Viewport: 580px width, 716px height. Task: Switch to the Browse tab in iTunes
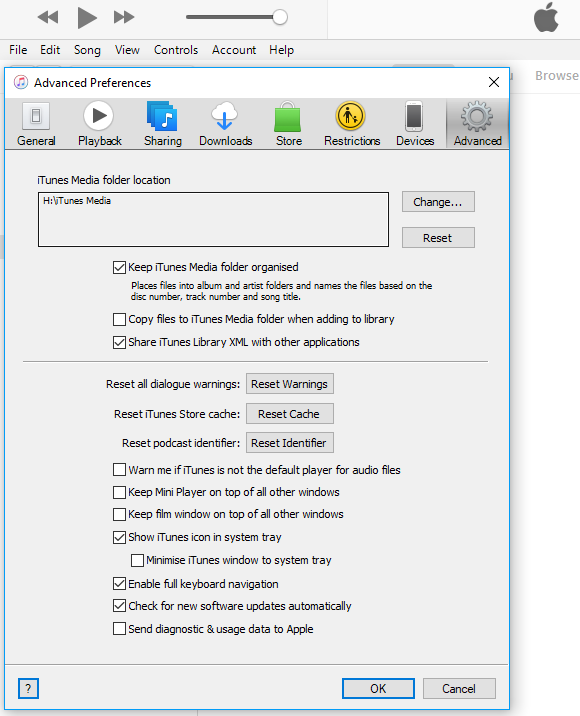point(557,76)
